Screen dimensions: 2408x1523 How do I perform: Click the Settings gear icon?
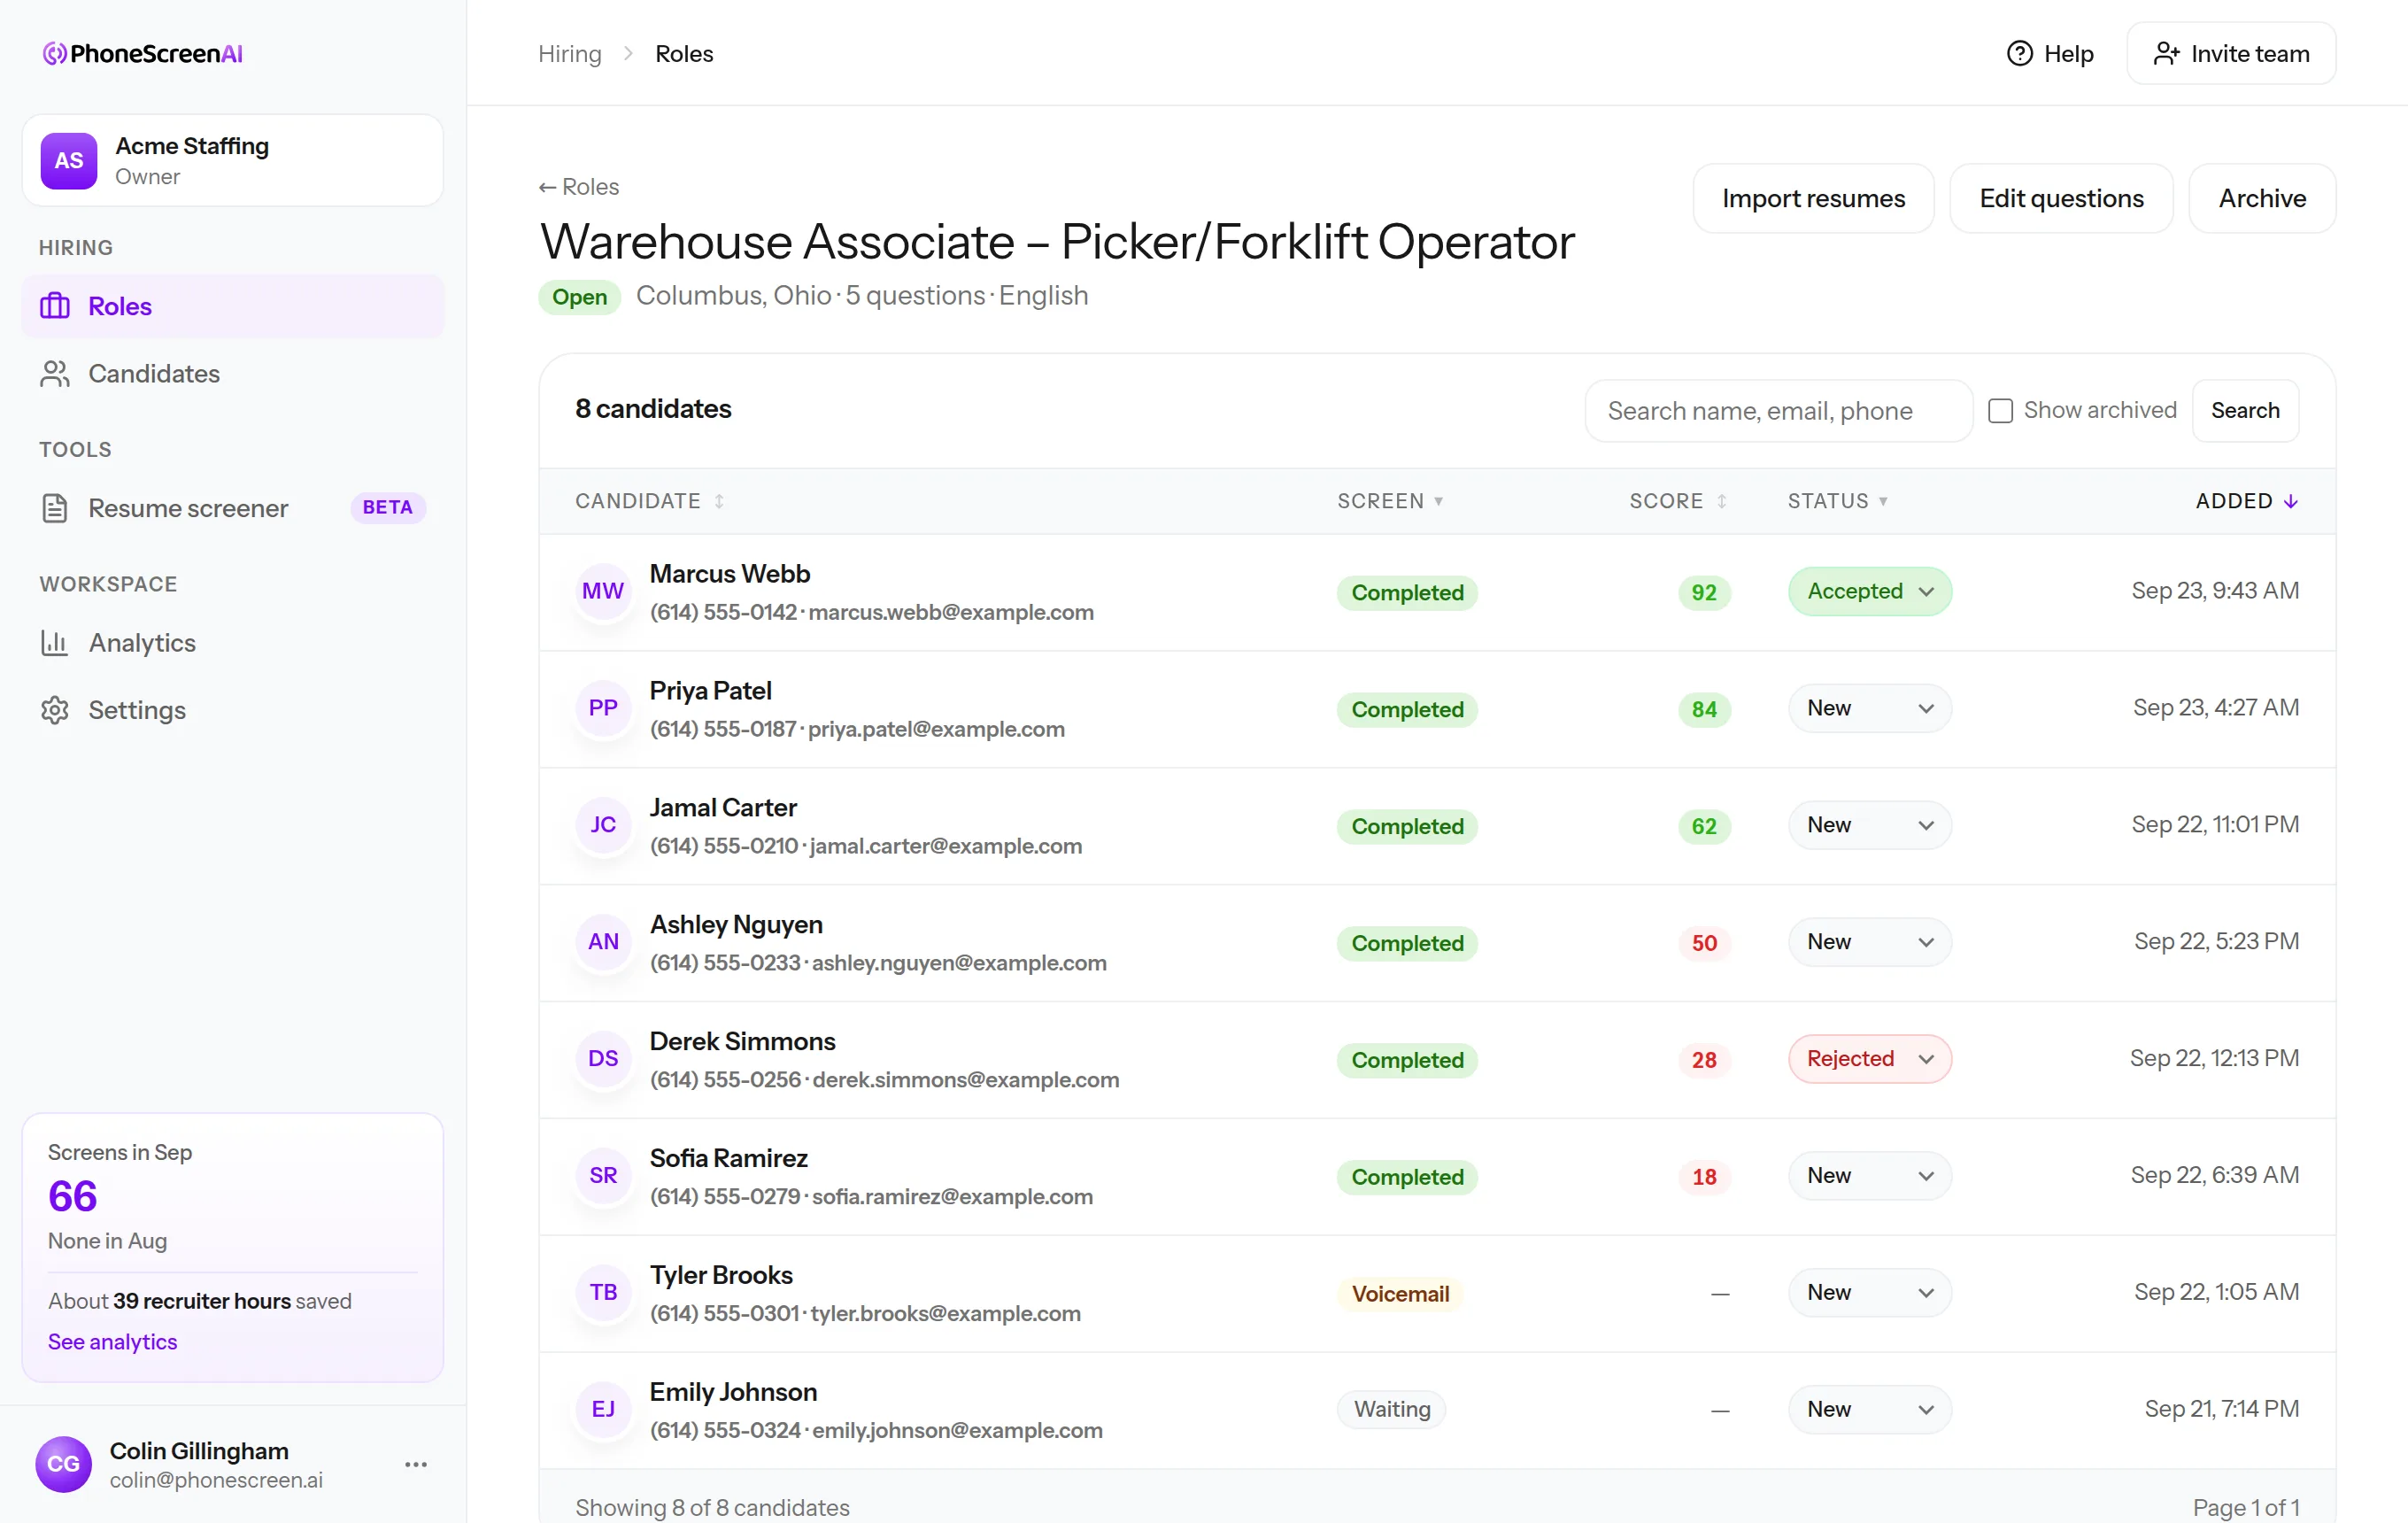tap(55, 710)
